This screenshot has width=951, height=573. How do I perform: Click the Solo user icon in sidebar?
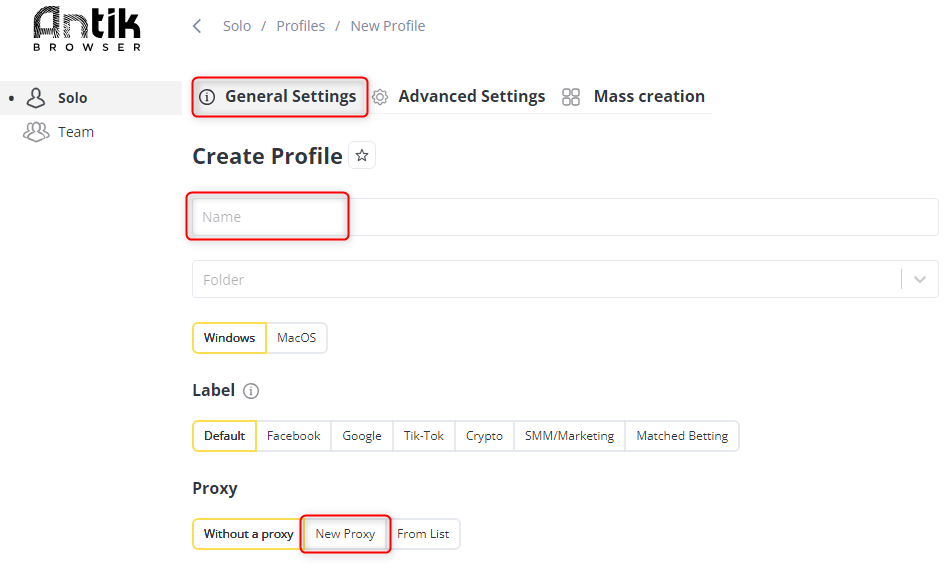click(36, 98)
